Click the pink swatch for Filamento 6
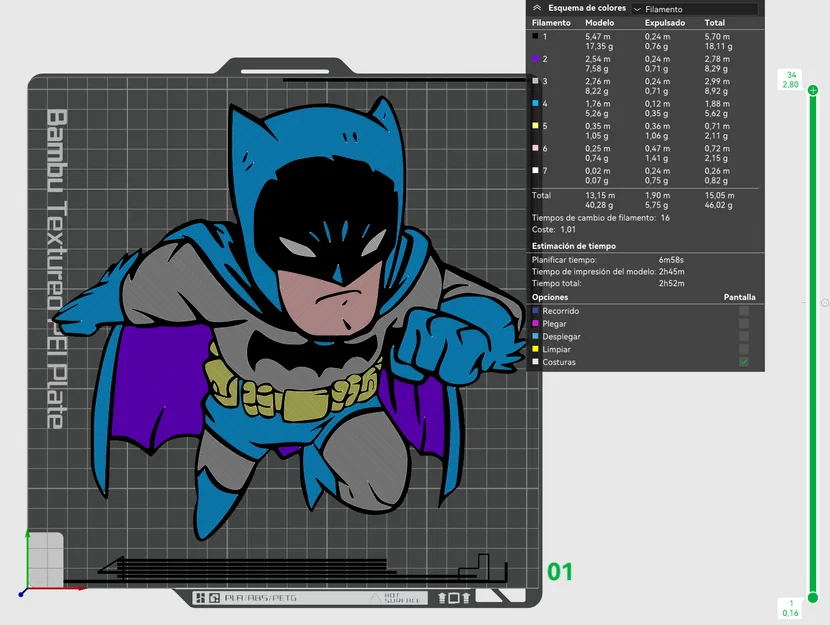The height and width of the screenshot is (625, 830). (536, 147)
